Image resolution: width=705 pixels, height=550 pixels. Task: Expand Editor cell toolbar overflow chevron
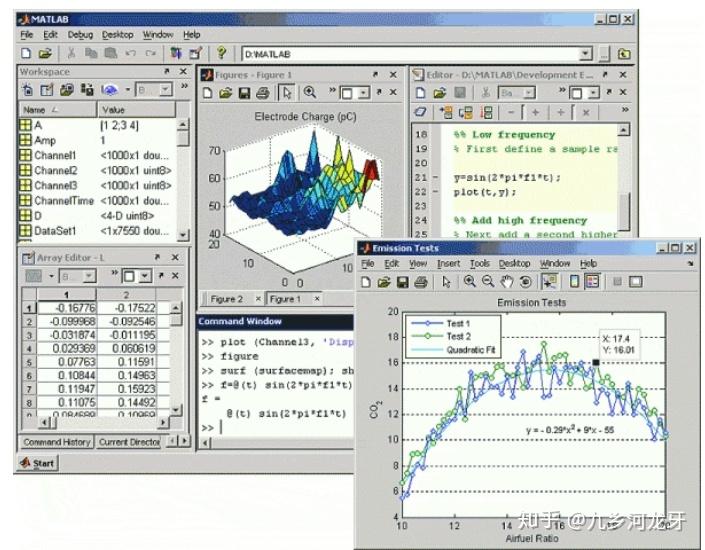click(625, 109)
